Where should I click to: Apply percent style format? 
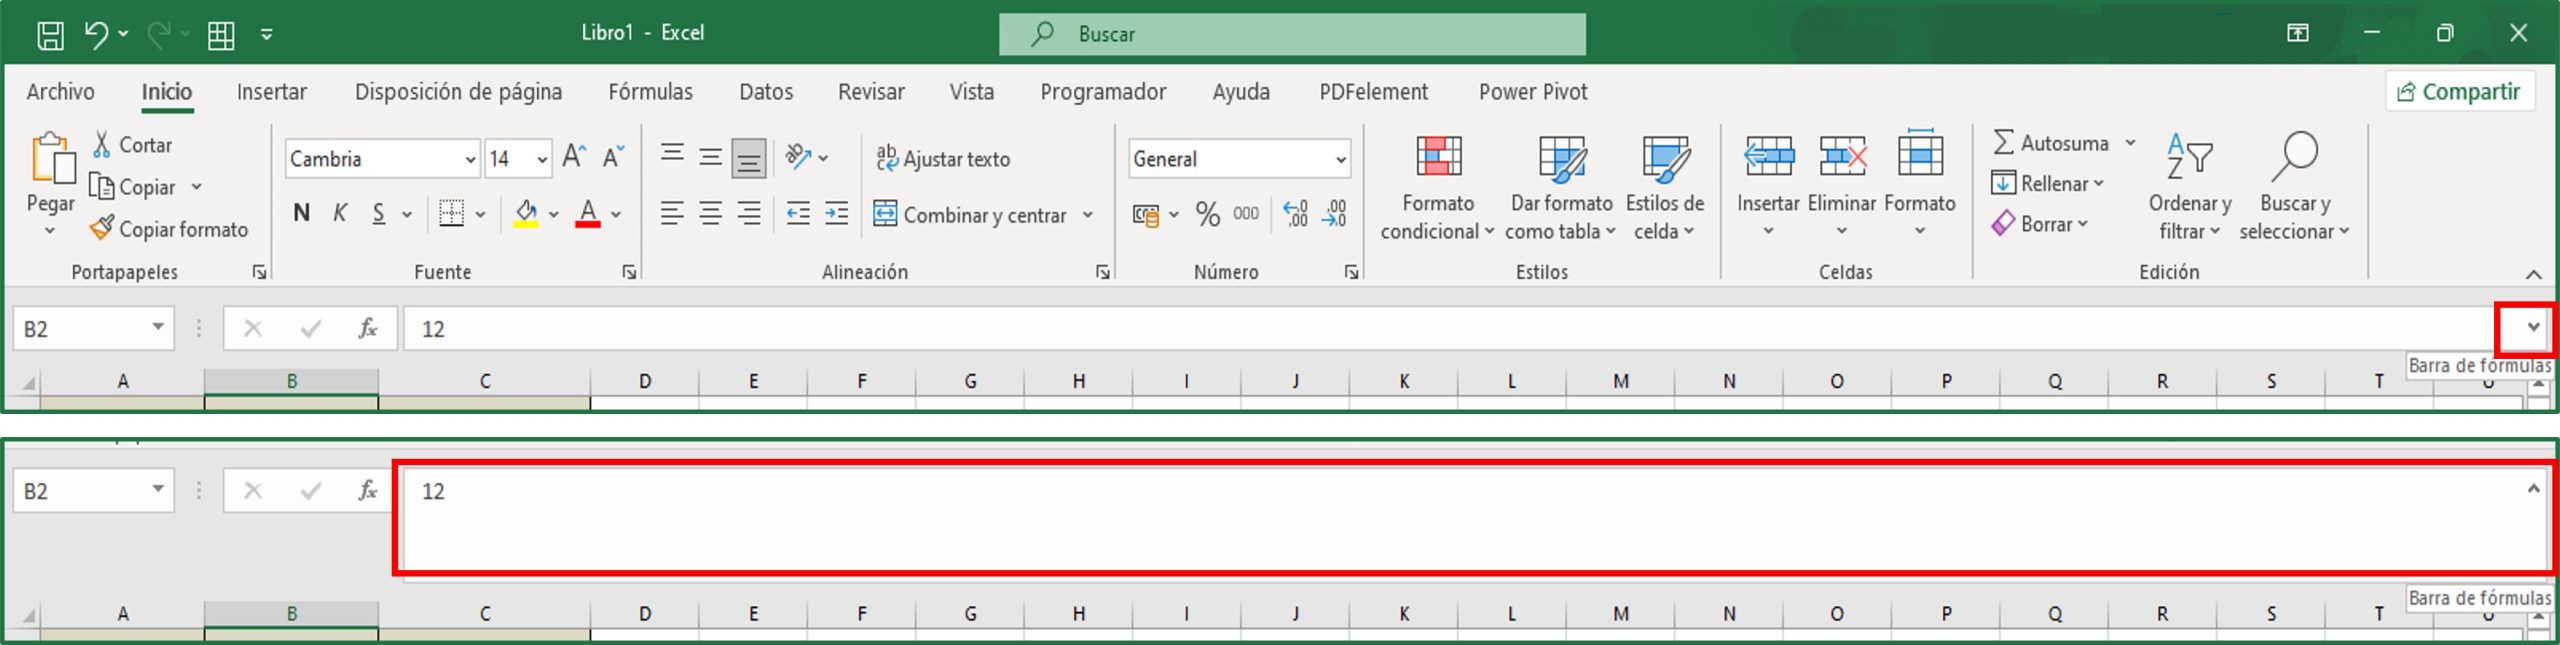tap(1208, 214)
